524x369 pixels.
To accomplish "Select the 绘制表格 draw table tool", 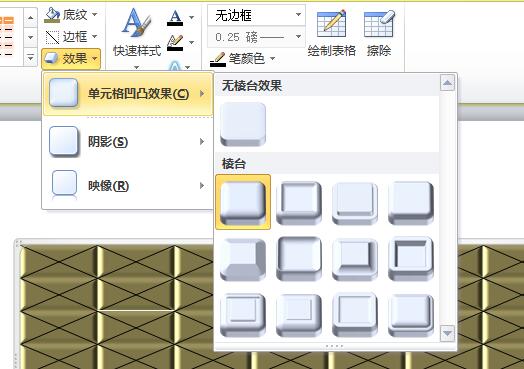I will (x=332, y=33).
